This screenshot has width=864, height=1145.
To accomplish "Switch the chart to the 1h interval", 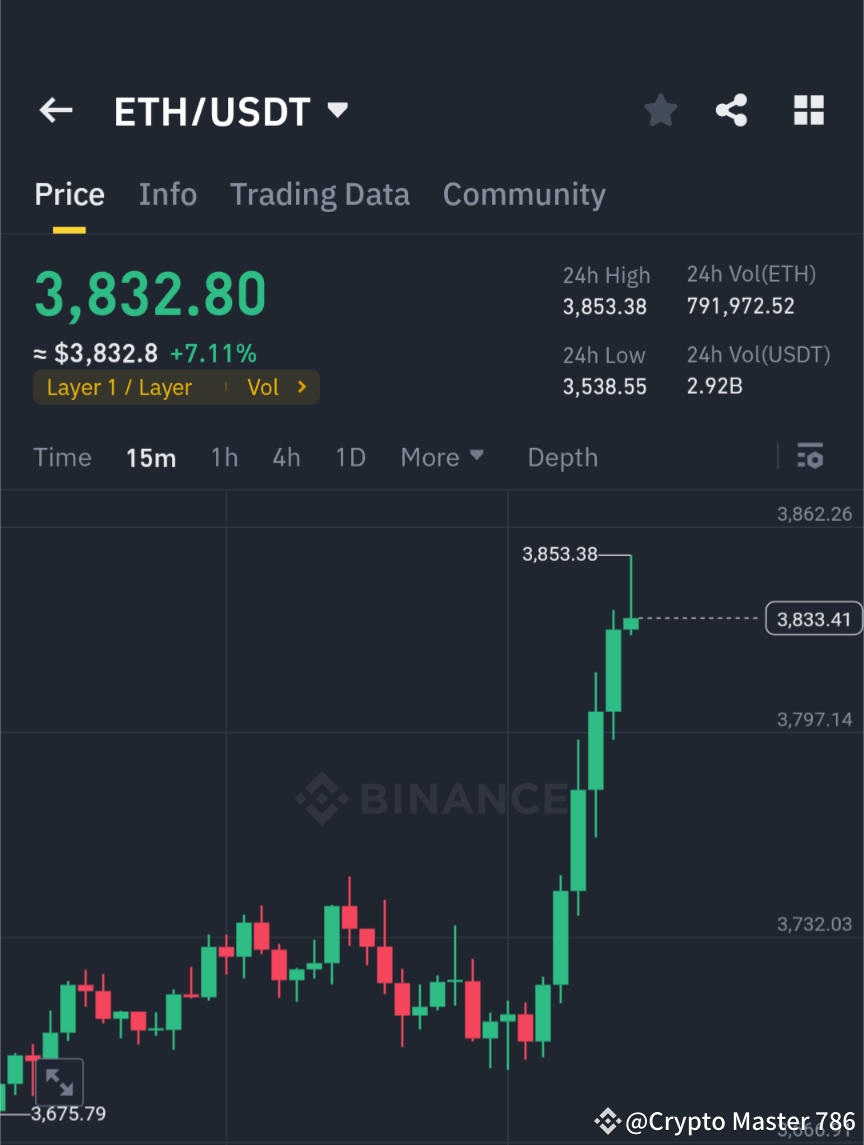I will 224,457.
